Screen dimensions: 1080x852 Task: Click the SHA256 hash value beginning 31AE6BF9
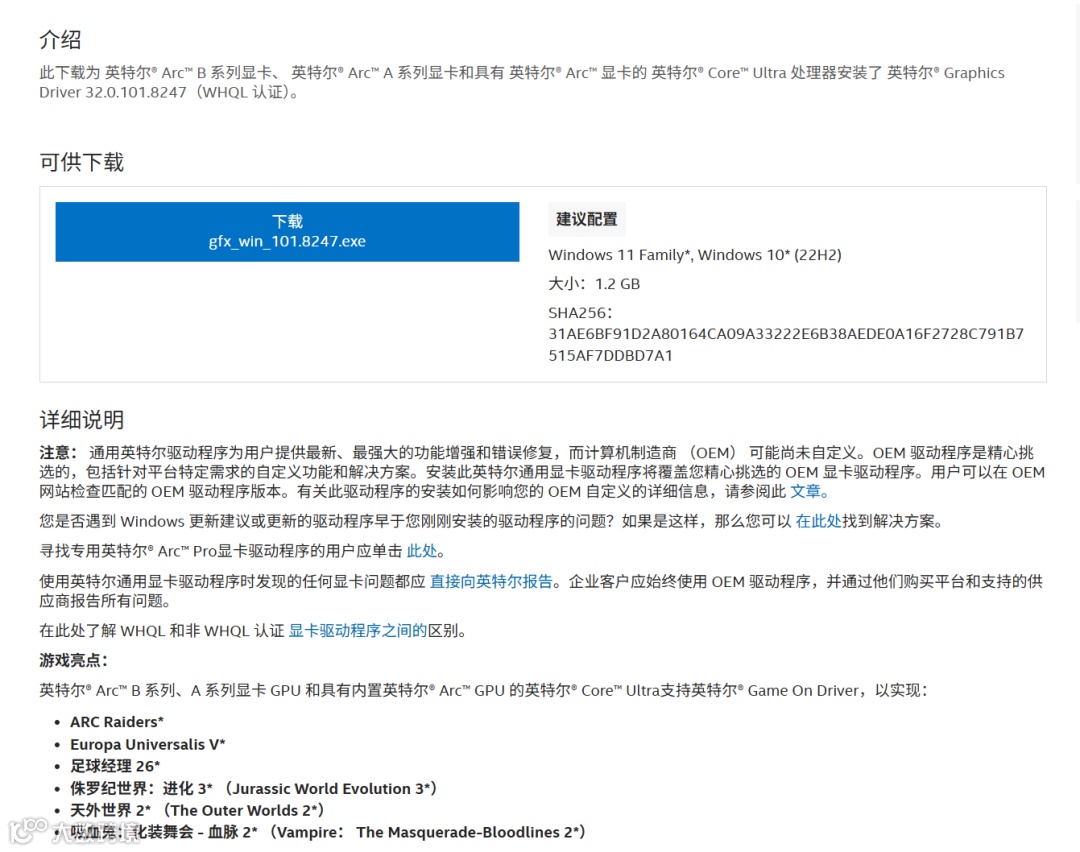coord(786,345)
